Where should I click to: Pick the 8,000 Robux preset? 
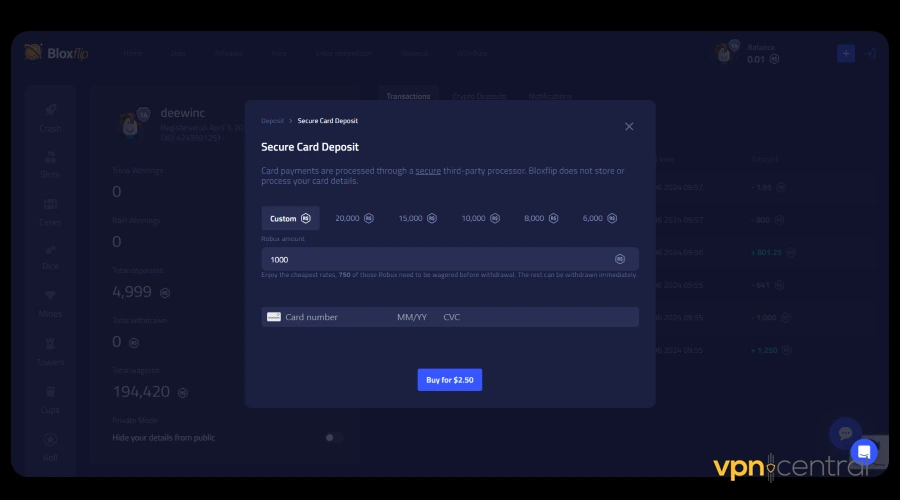pyautogui.click(x=541, y=218)
